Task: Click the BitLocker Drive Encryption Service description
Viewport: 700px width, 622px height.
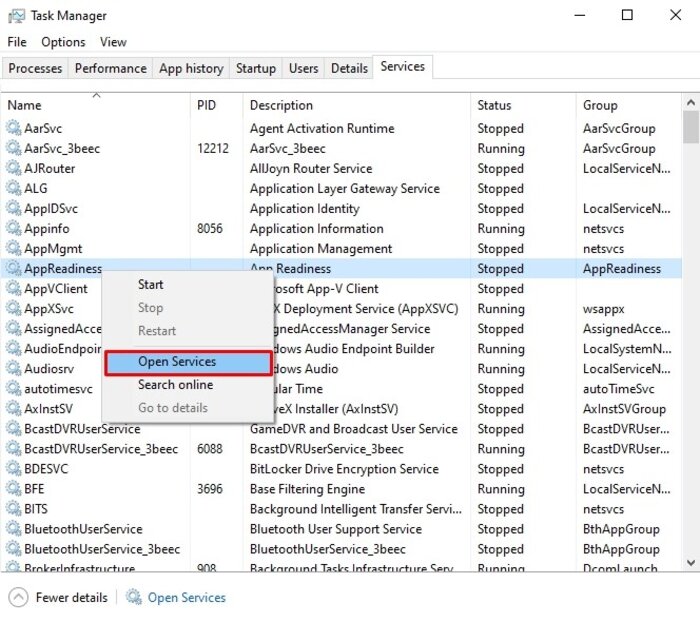Action: pos(344,469)
